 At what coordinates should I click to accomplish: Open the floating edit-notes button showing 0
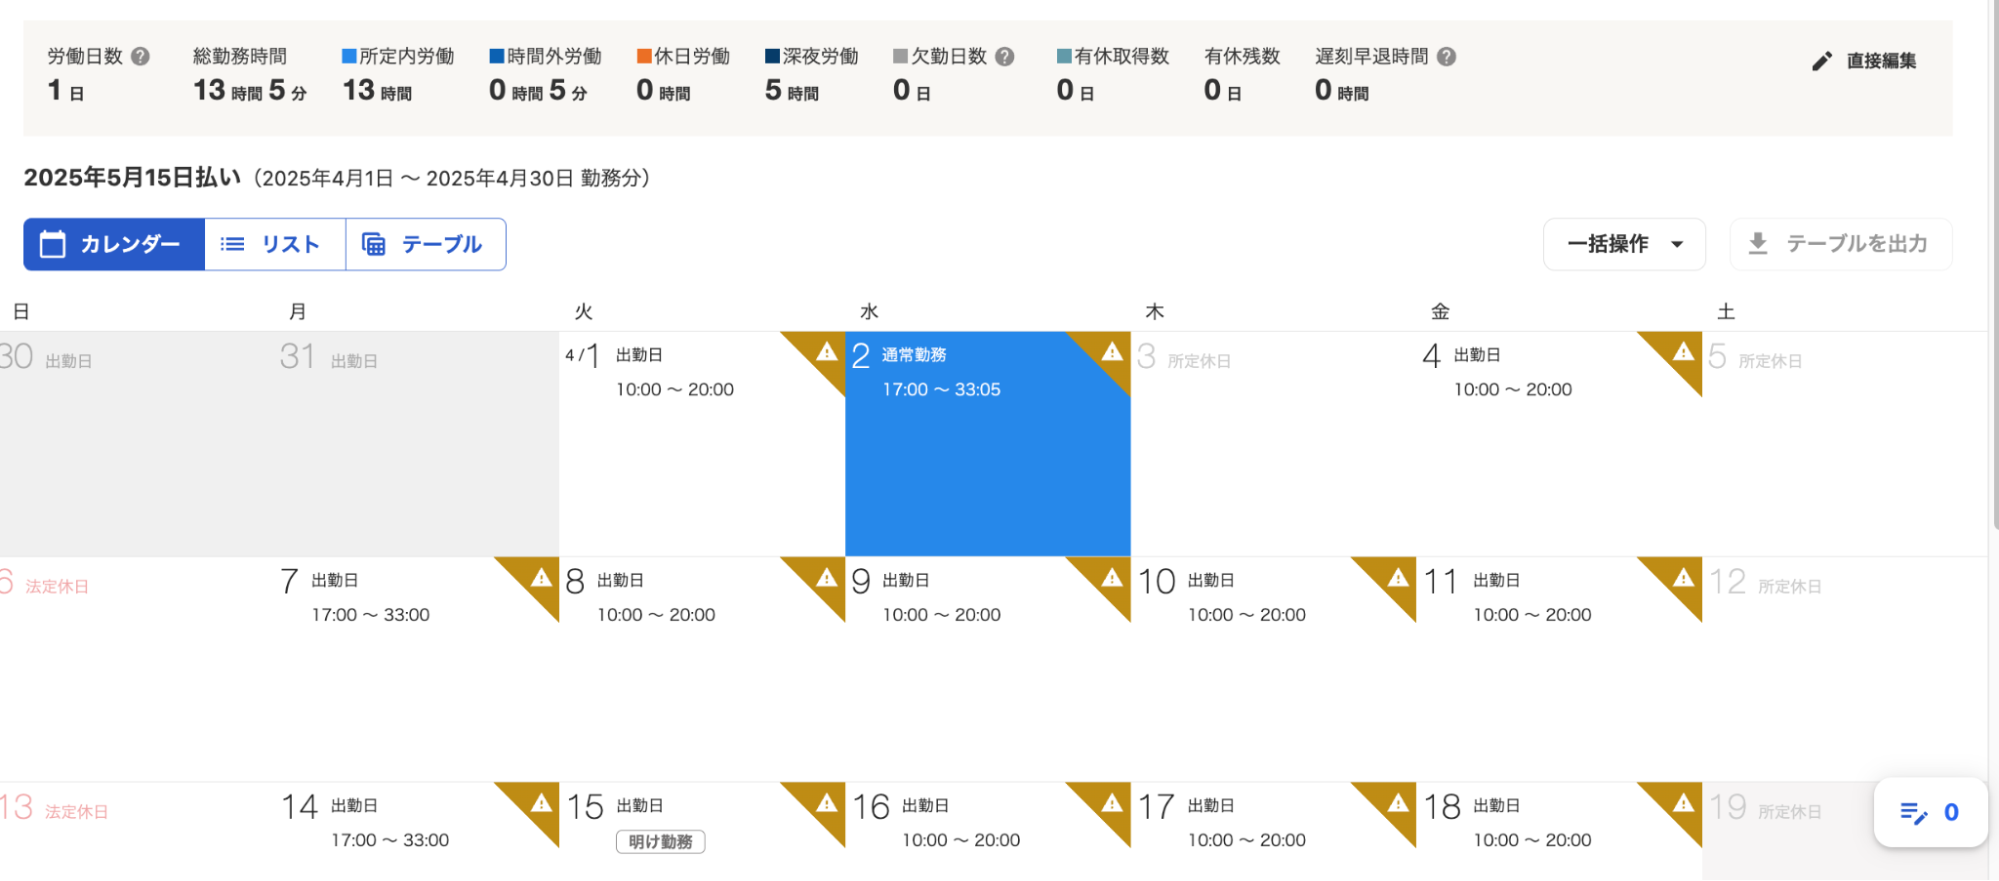1930,812
